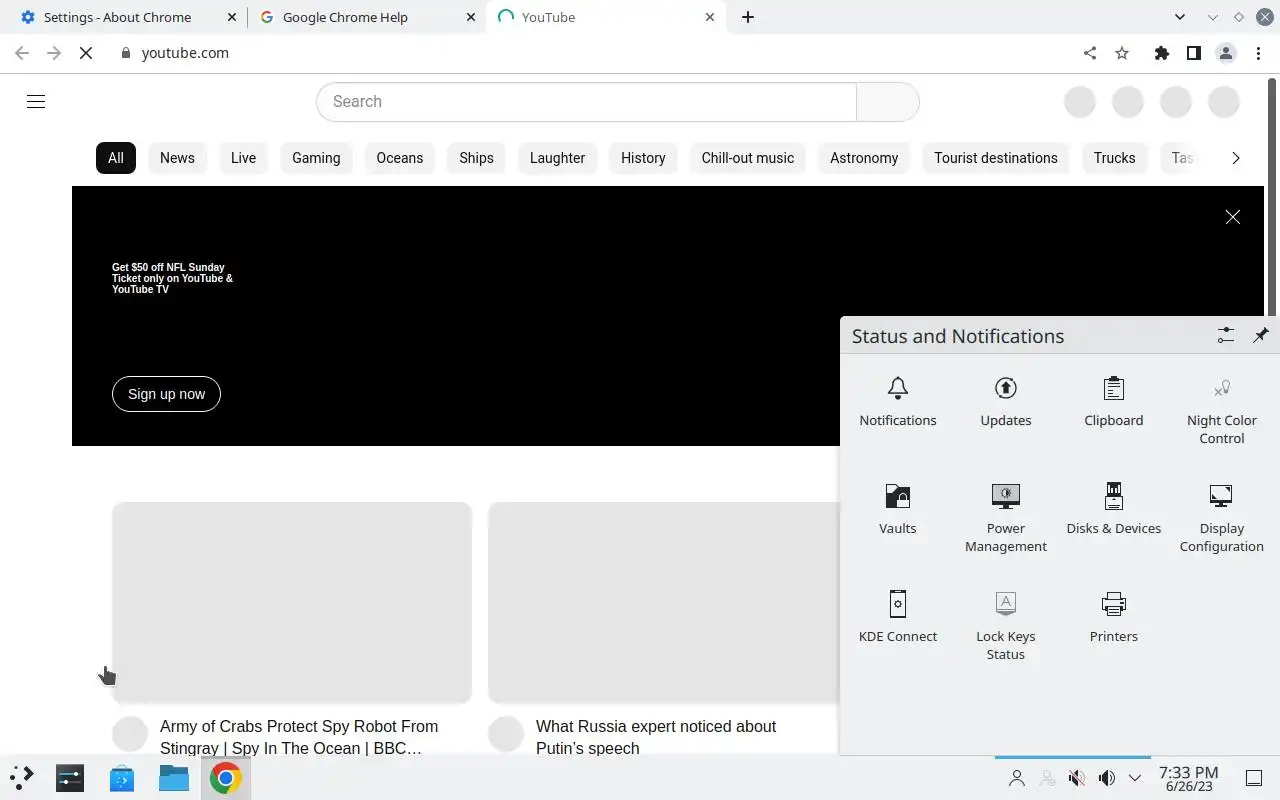Open Chrome's tab search dropdown
Screen dimensions: 1280x800
(x=1180, y=17)
